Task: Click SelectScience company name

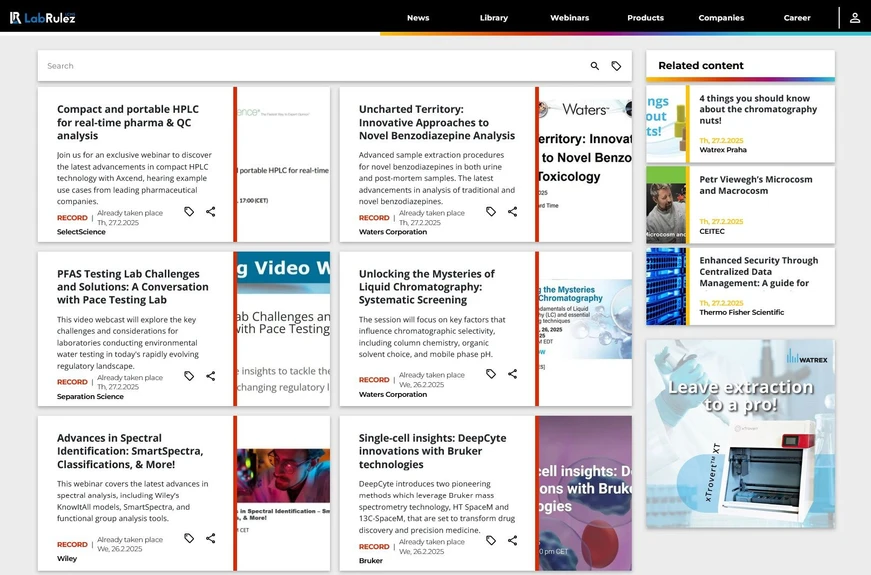Action: [81, 232]
